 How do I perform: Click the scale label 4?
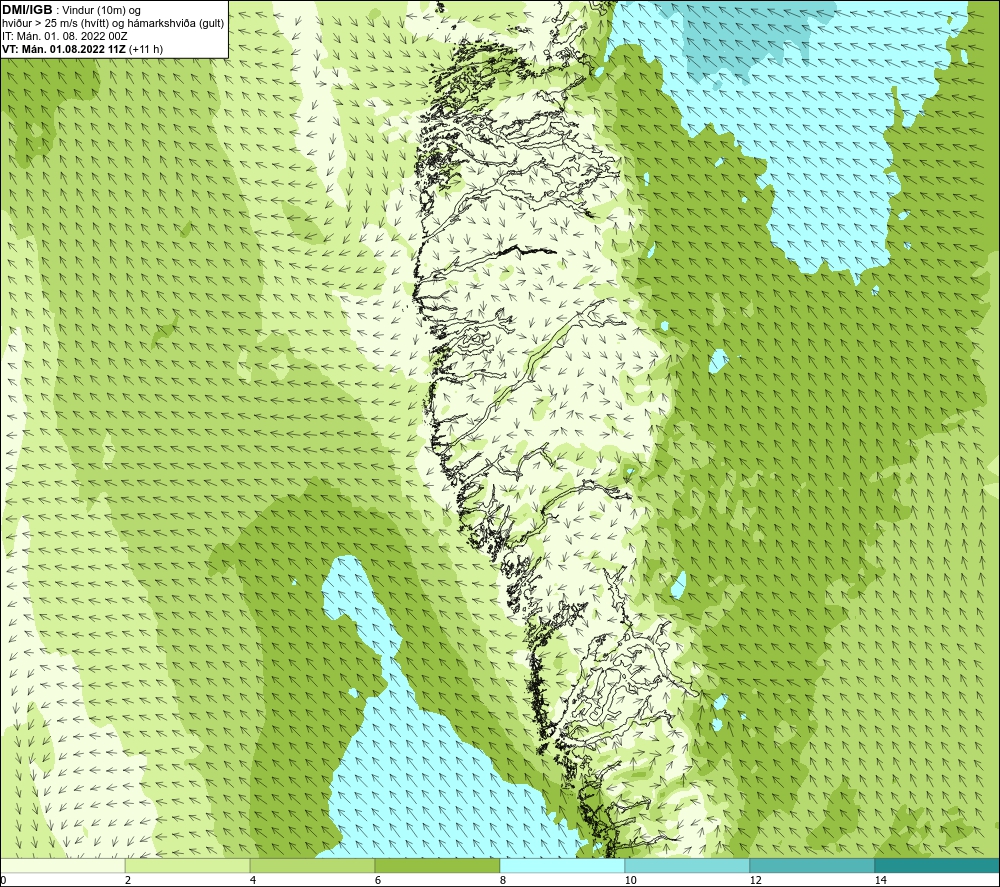[x=253, y=880]
